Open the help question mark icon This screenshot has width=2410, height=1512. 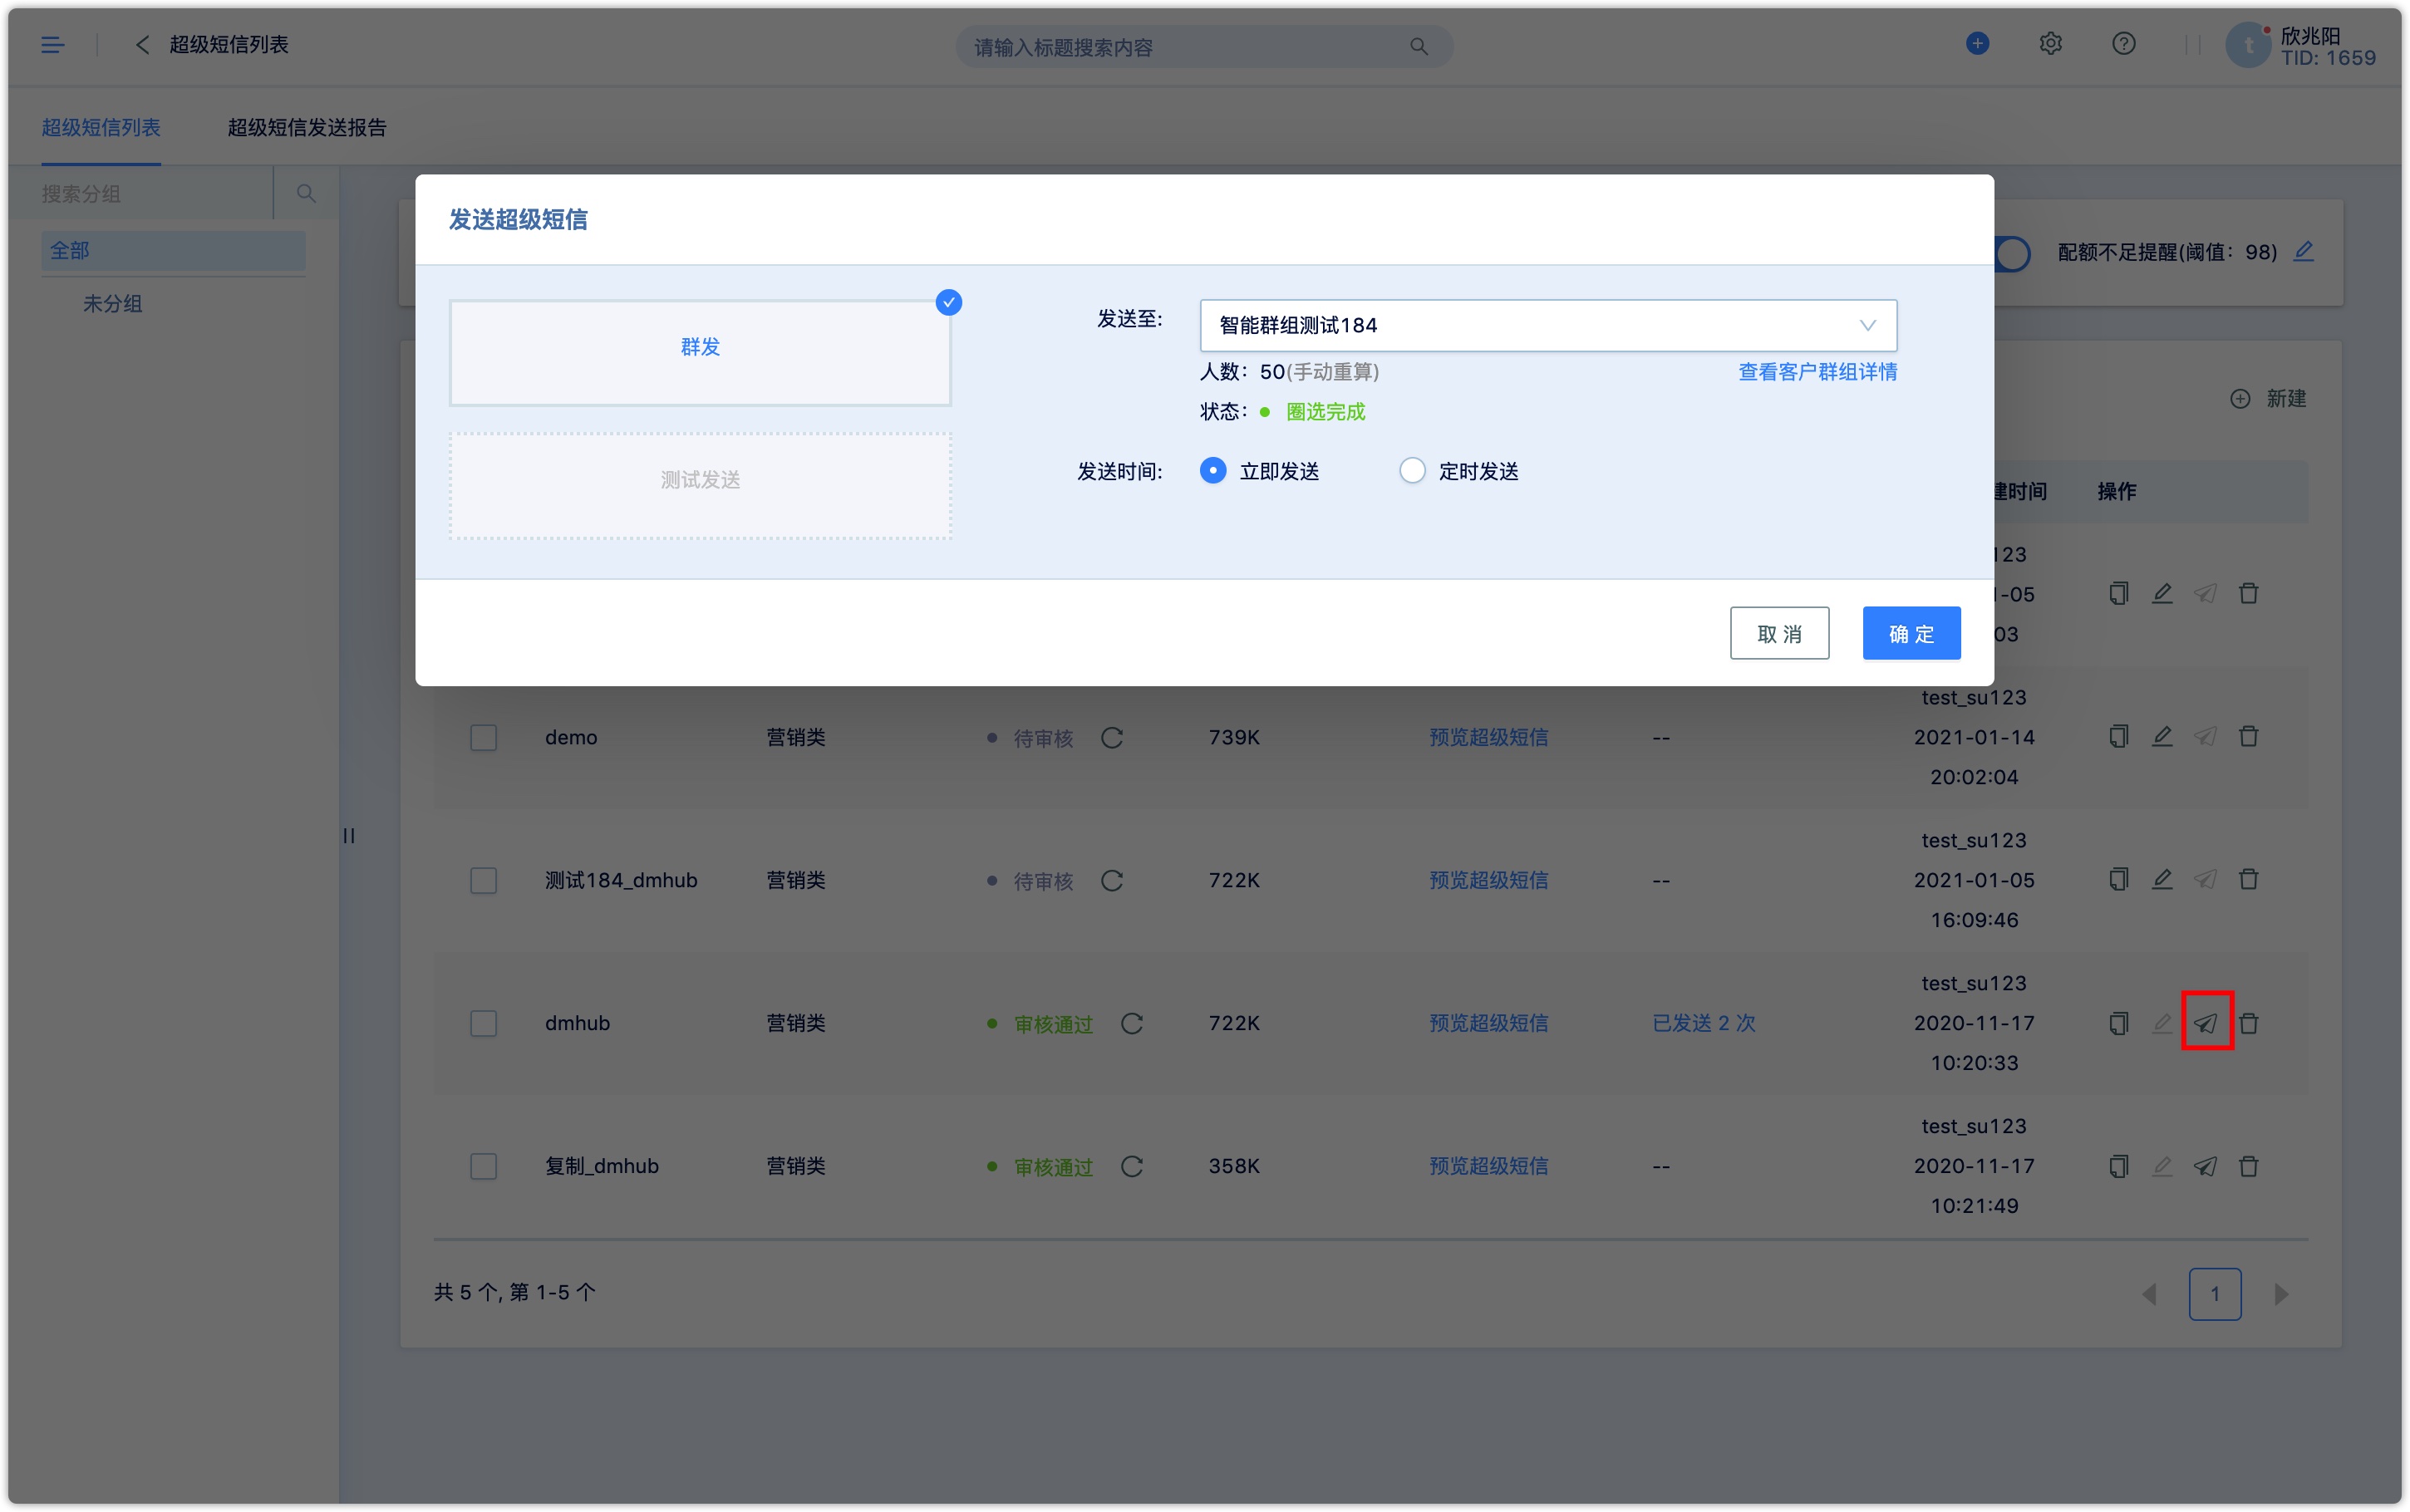coord(2123,44)
